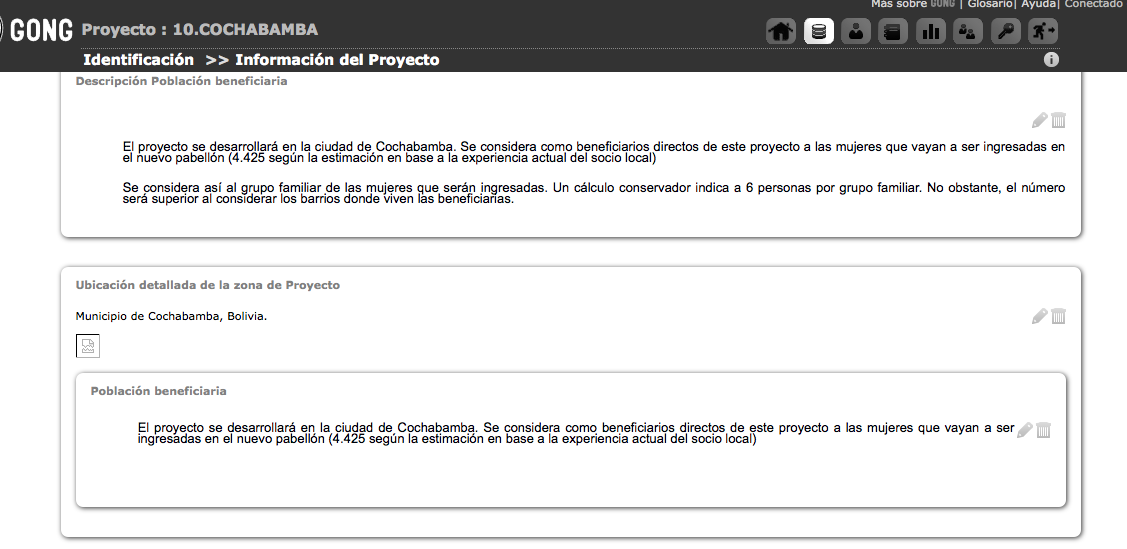Viewport: 1127px width, 549px height.
Task: Open the key icon section
Action: [1006, 32]
